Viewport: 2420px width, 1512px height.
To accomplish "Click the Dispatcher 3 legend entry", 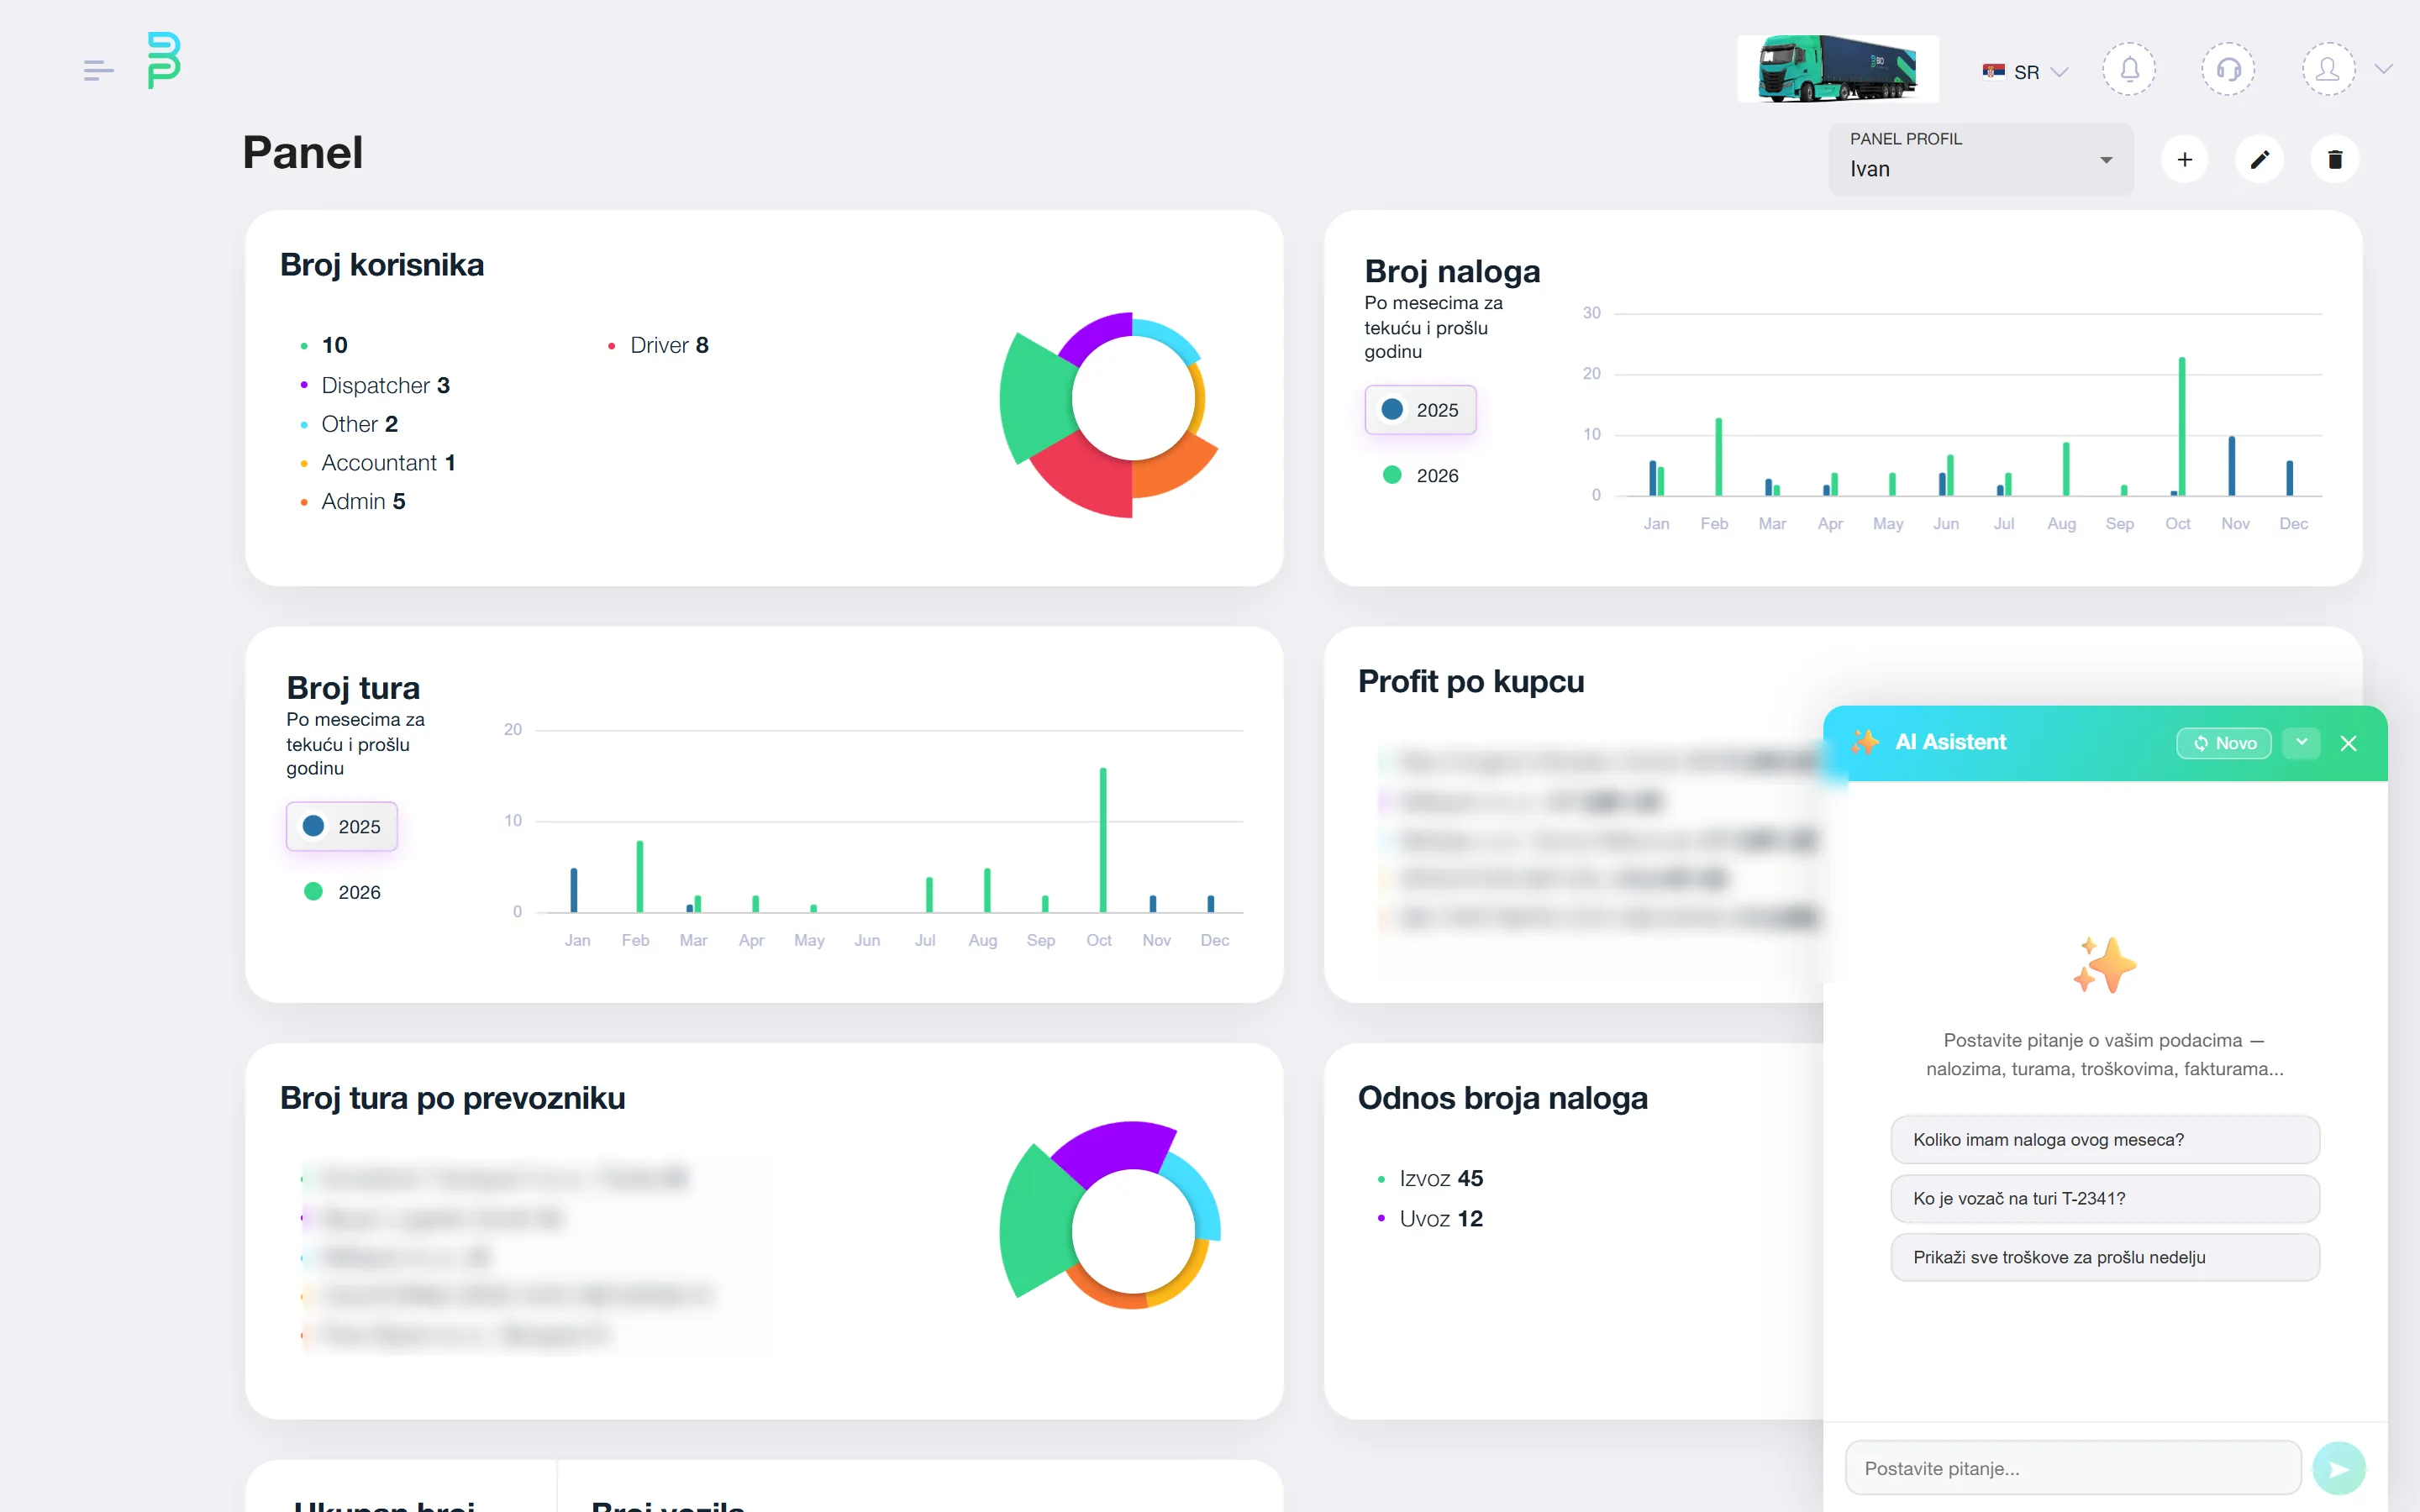I will 375,385.
